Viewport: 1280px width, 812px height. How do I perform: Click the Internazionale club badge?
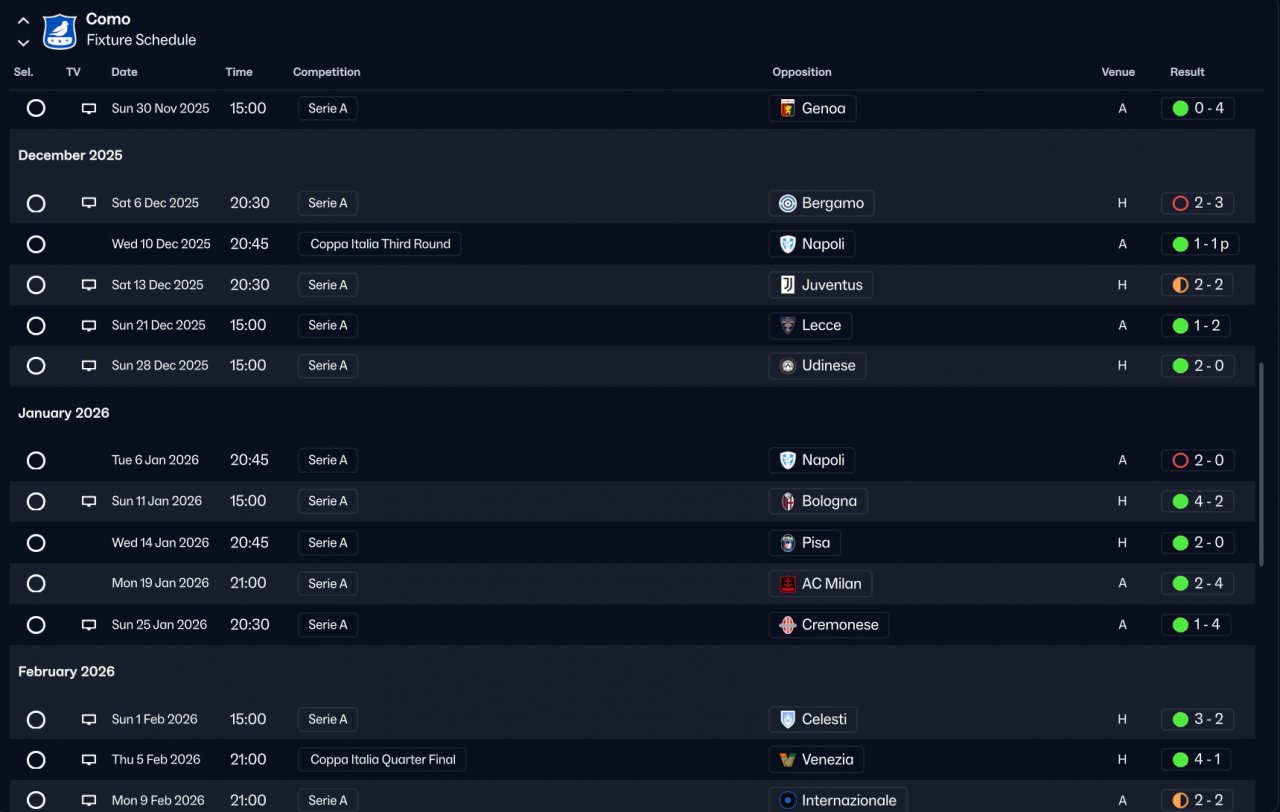(x=788, y=800)
